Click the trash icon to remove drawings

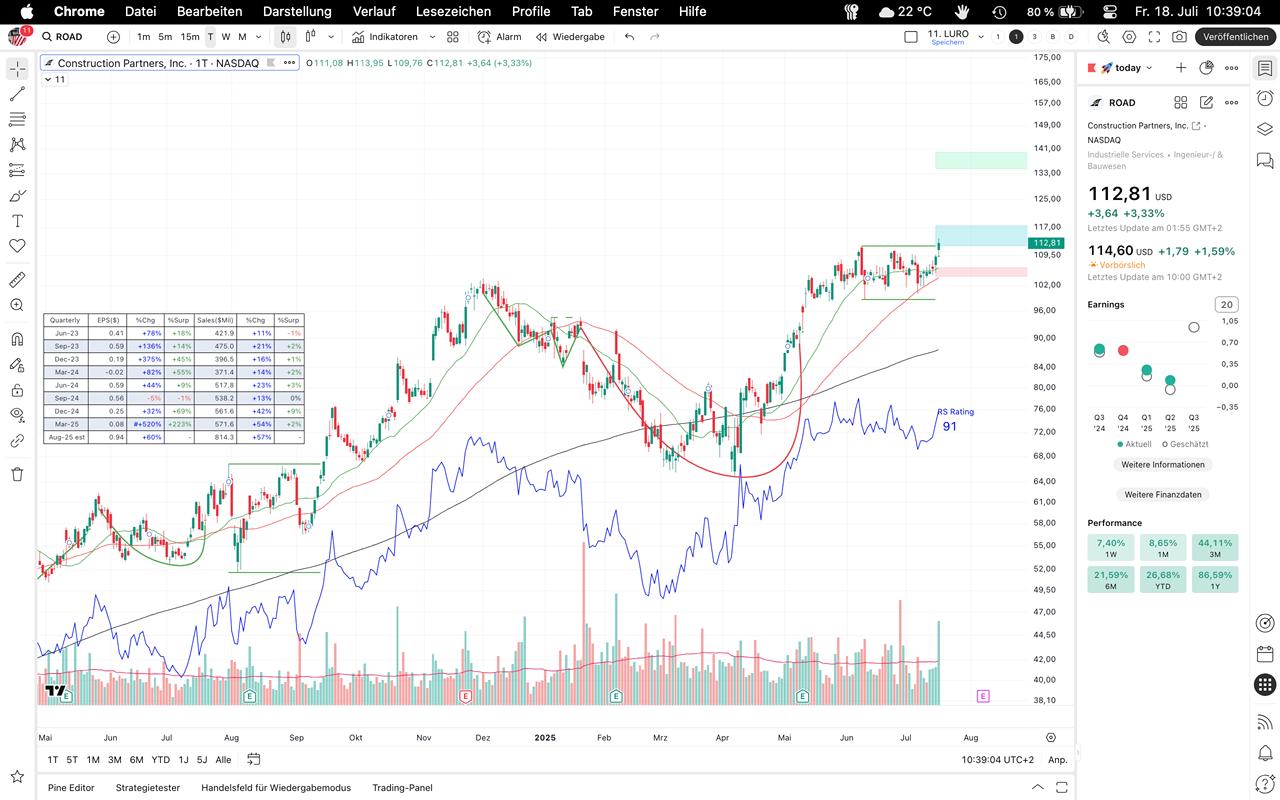coord(17,474)
